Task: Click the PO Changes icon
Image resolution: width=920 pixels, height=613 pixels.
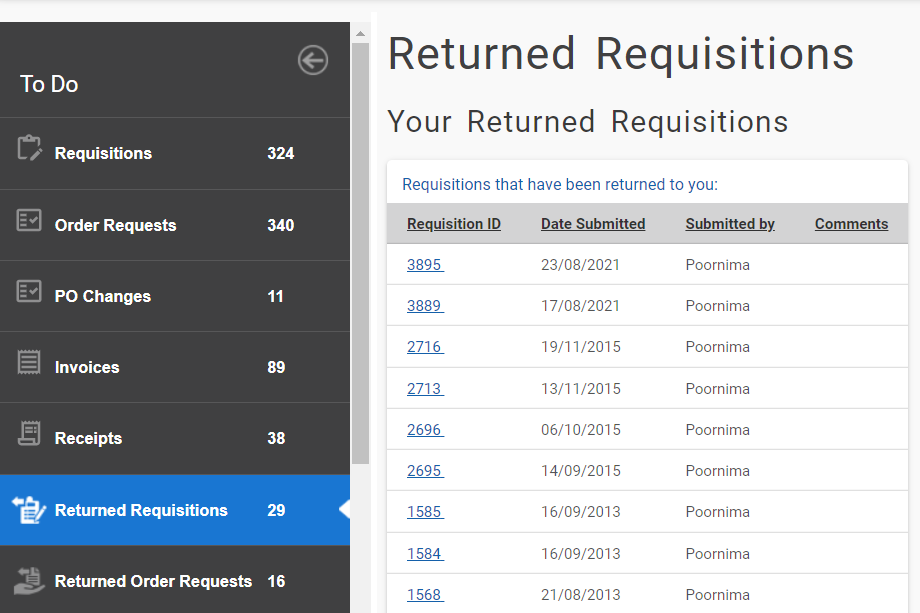Action: click(x=29, y=291)
